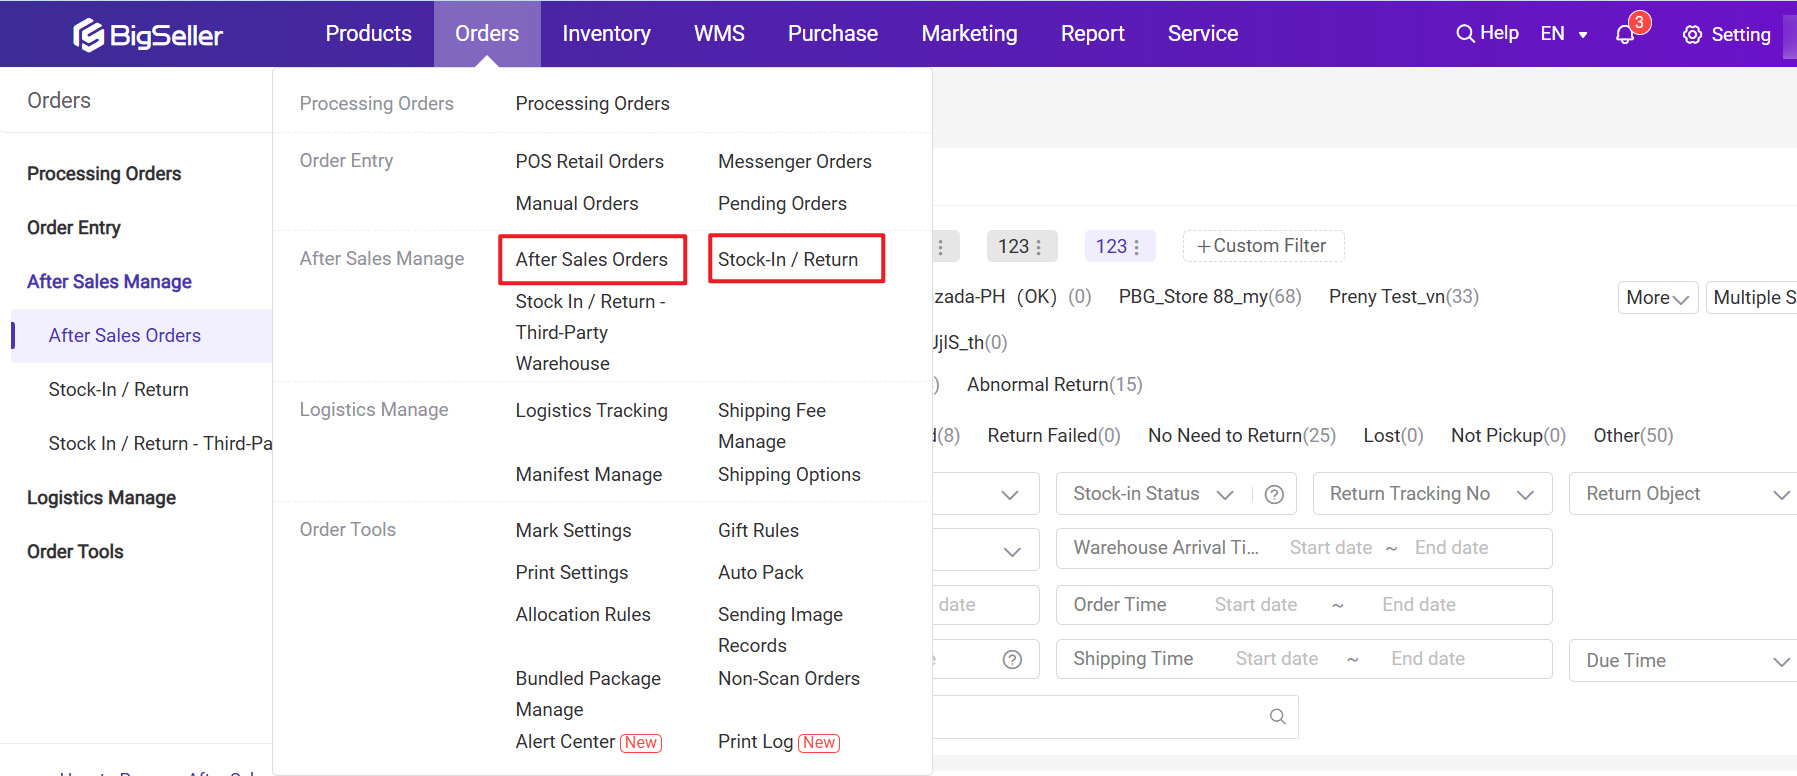
Task: Expand the EN language dropdown
Action: [x=1565, y=34]
